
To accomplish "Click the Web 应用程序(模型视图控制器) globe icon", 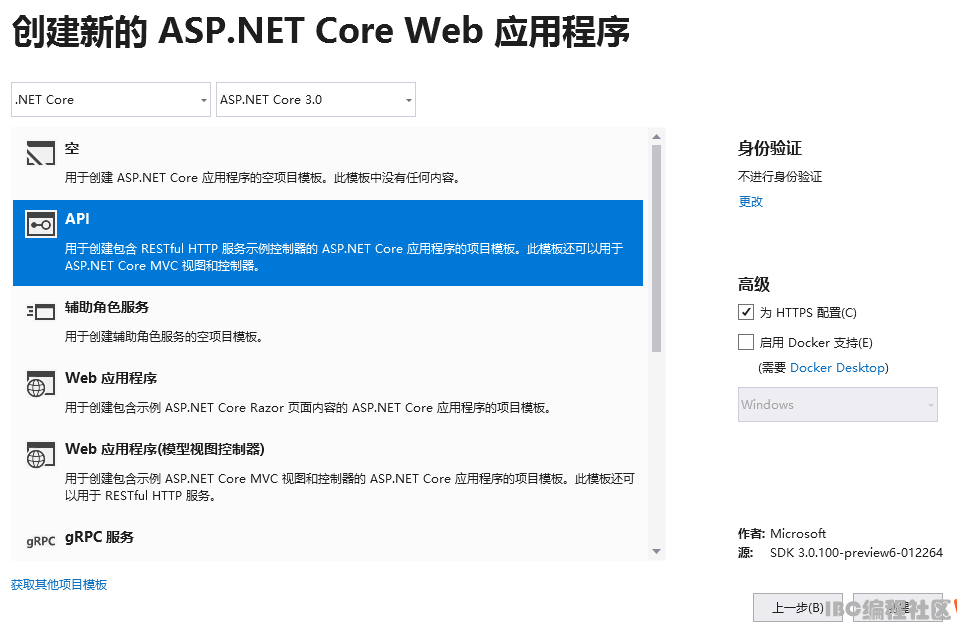I will [x=41, y=455].
